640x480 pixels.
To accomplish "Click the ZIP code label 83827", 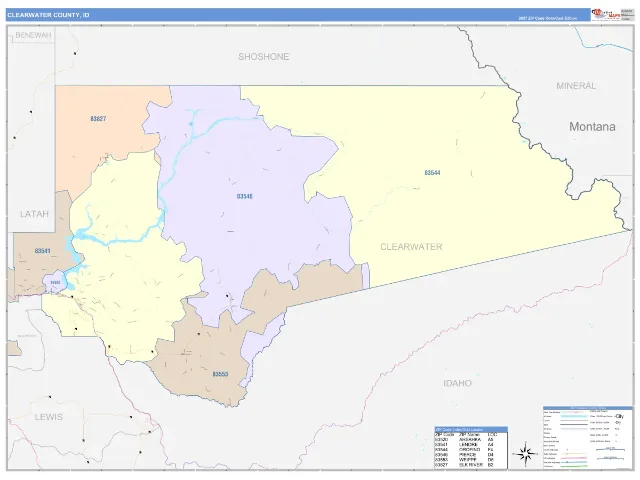I will point(98,119).
